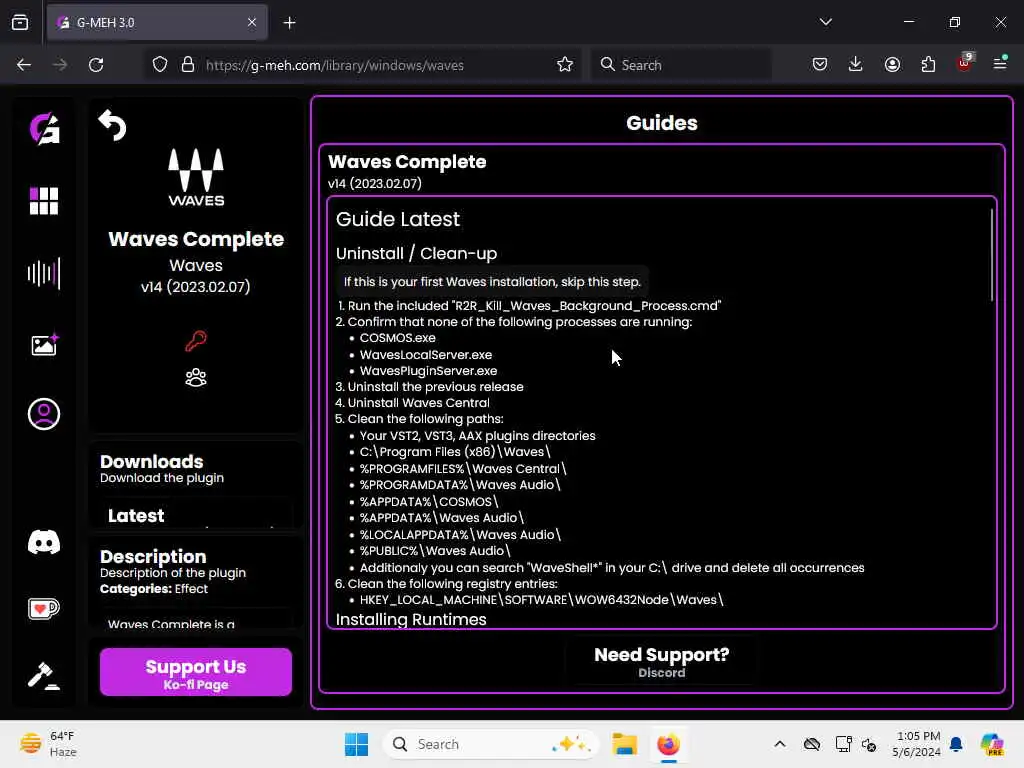Viewport: 1024px width, 768px height.
Task: Click the Uninstall Waves Central step
Action: (418, 403)
